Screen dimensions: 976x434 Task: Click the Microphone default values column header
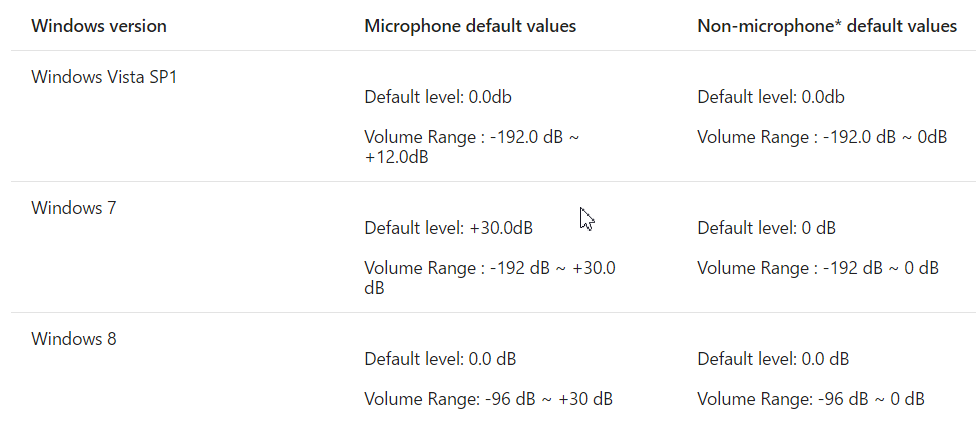click(470, 26)
